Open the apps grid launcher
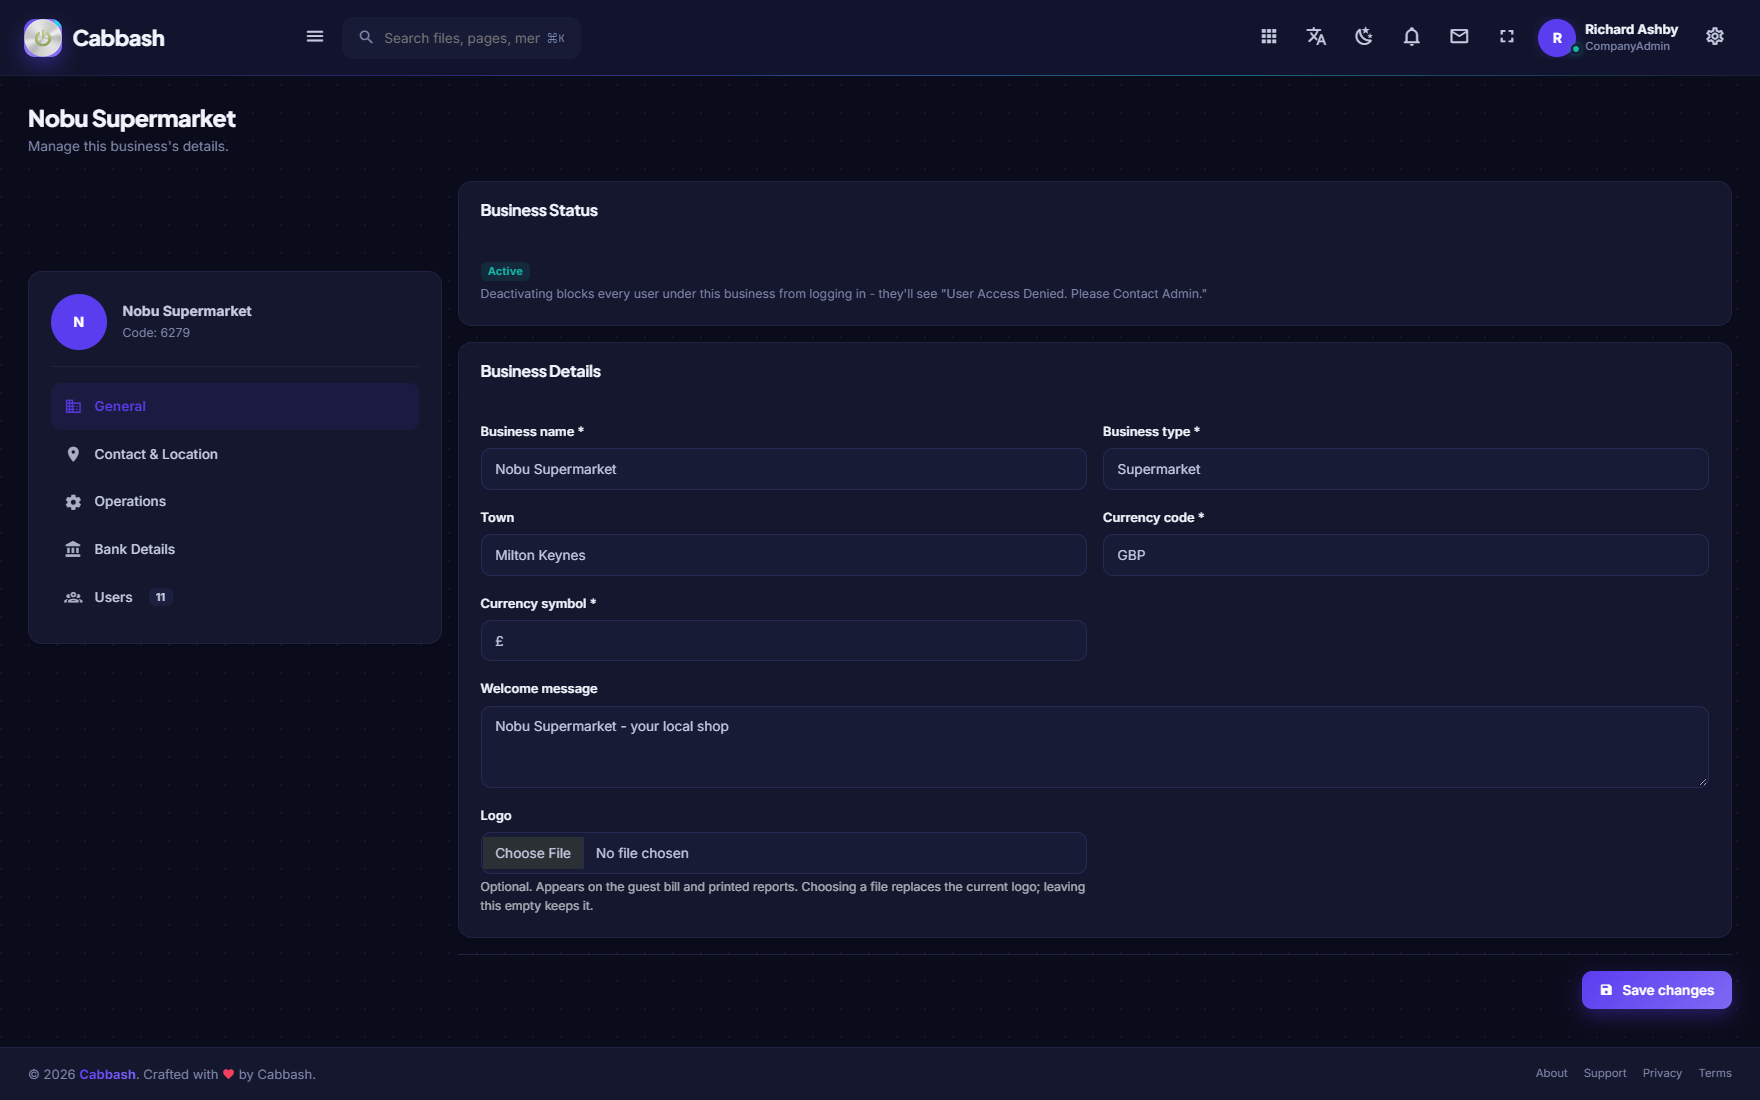Viewport: 1760px width, 1100px height. coord(1269,37)
